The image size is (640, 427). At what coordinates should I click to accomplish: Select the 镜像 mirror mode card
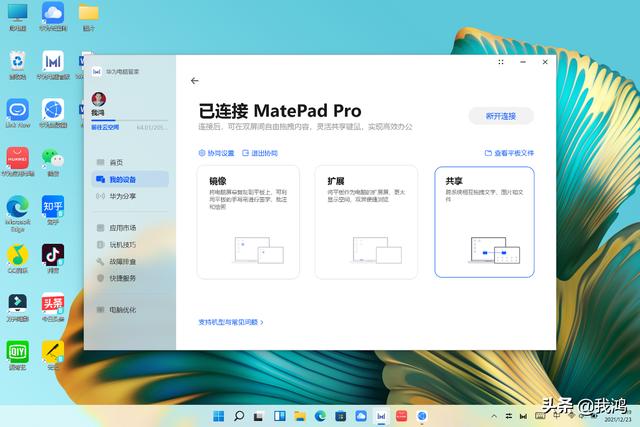click(x=248, y=221)
